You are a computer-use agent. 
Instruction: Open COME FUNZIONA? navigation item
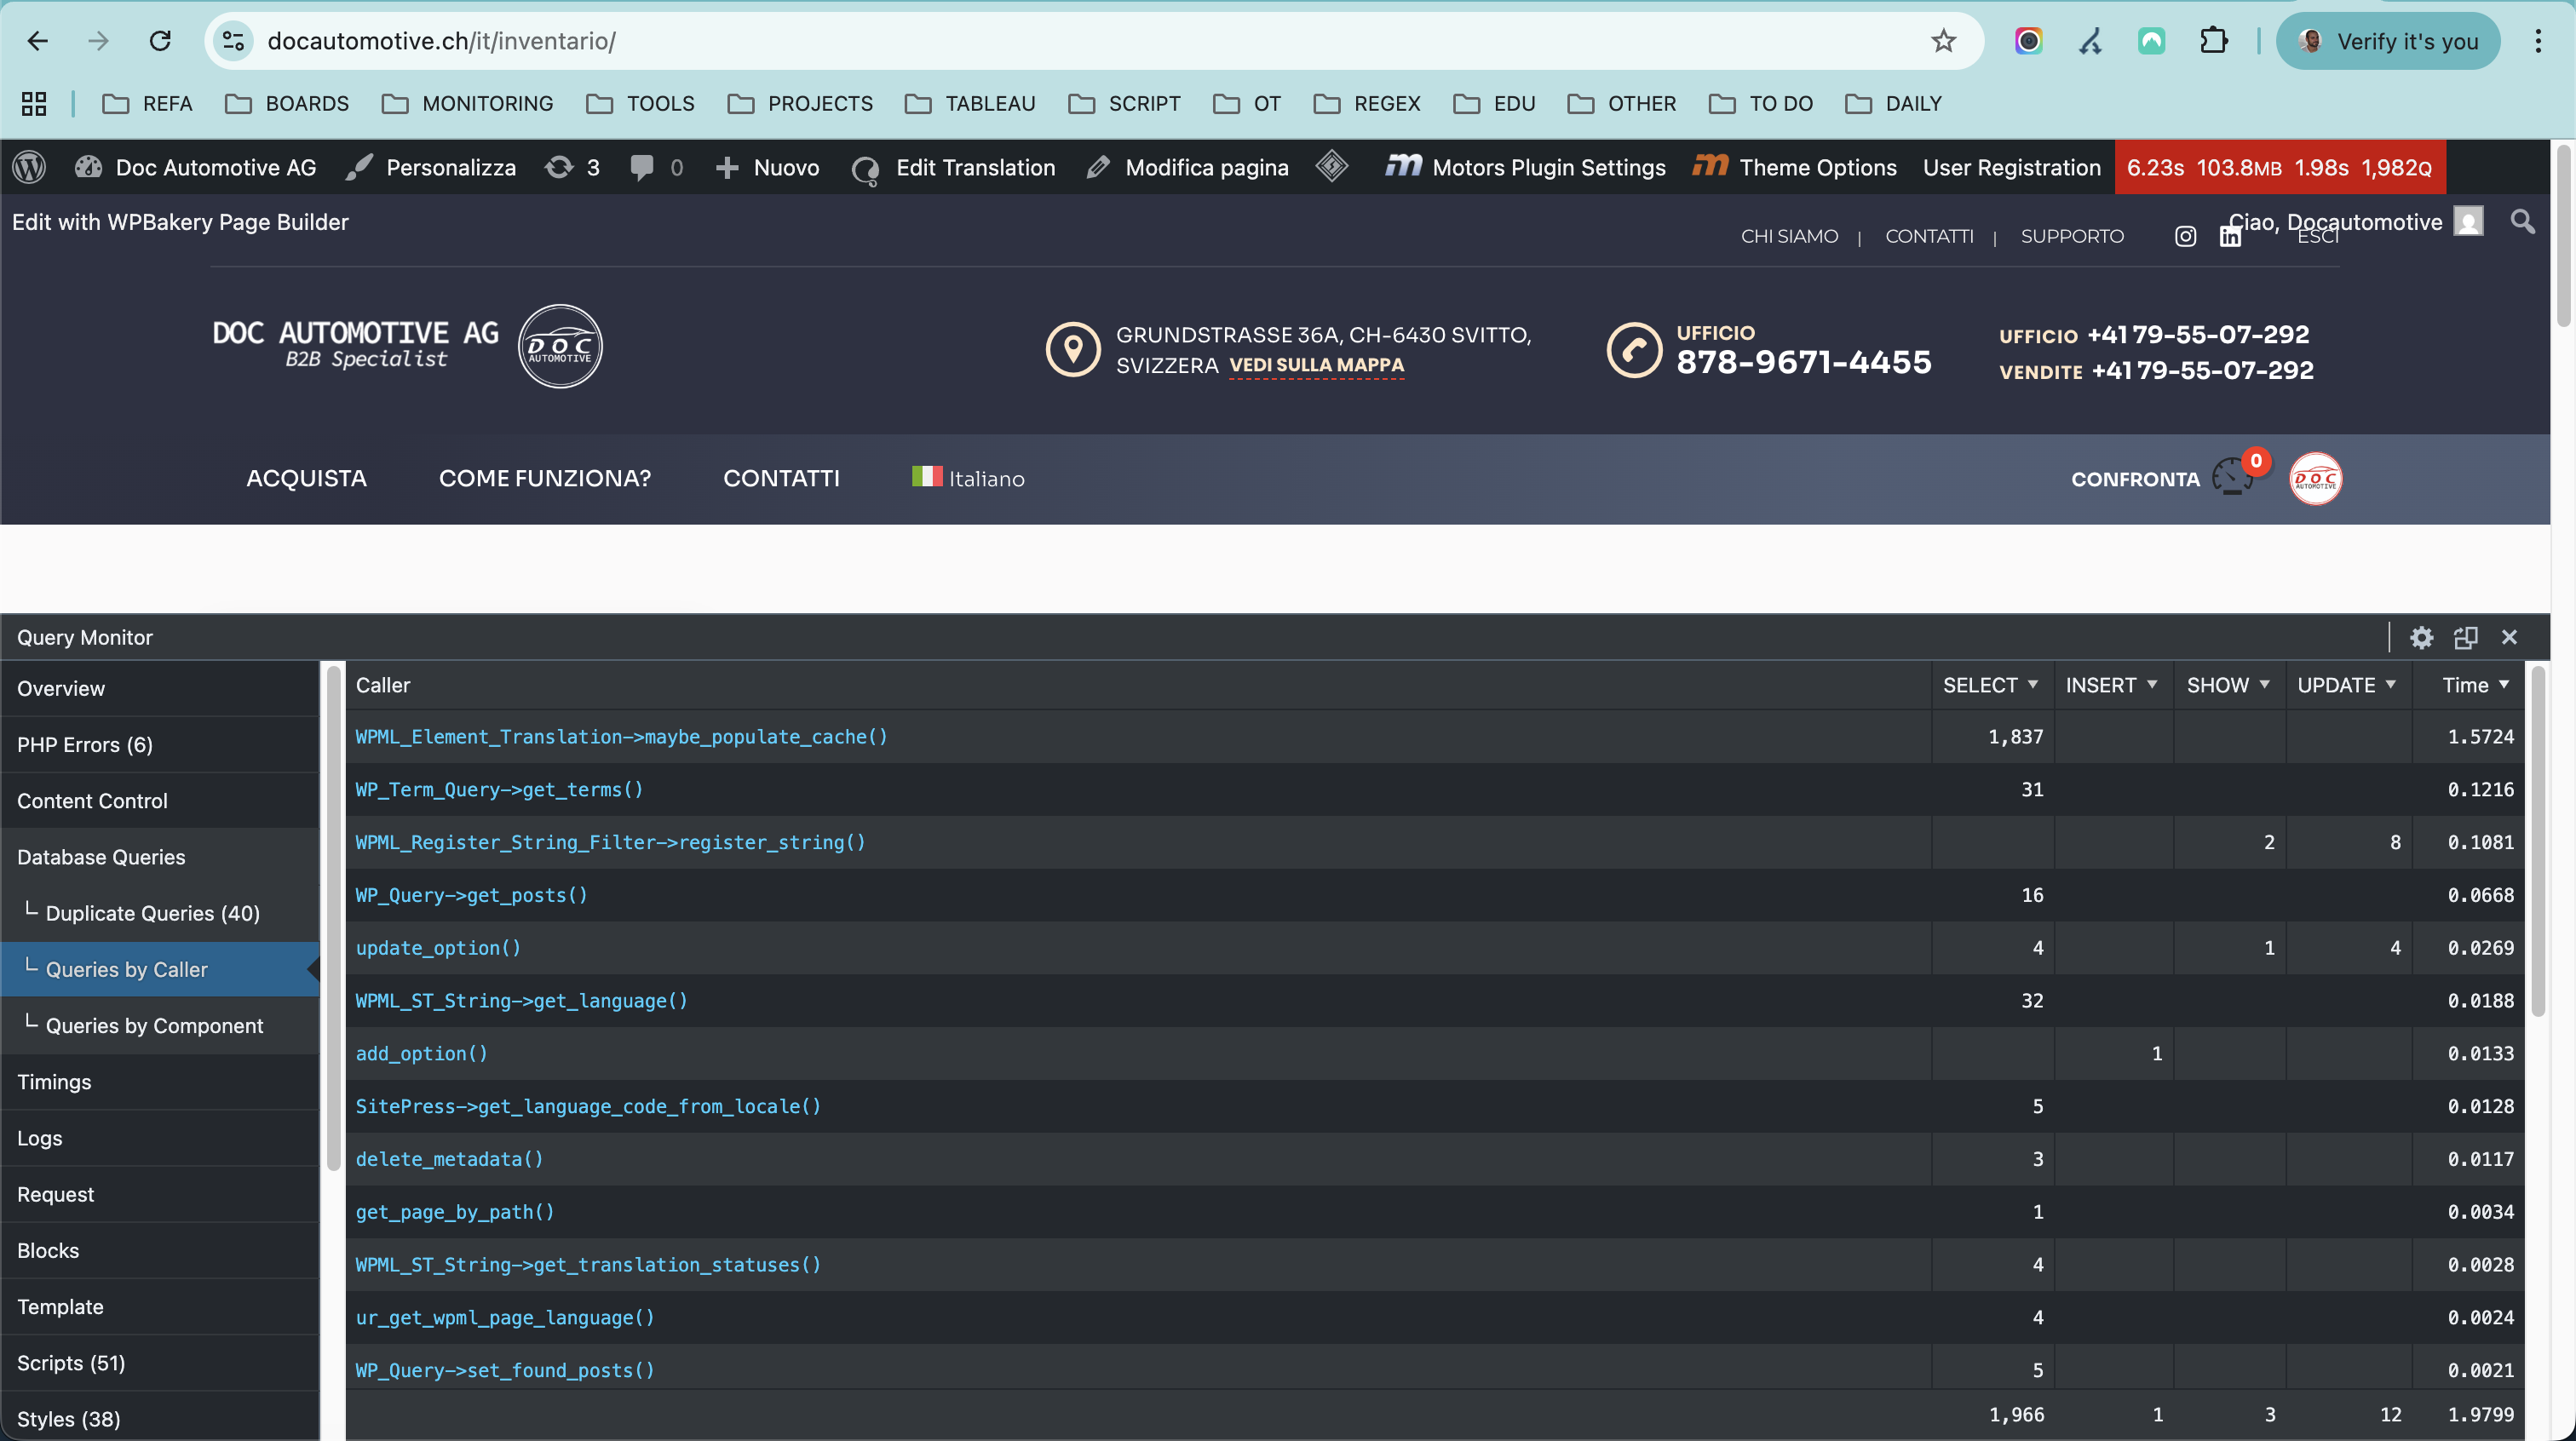(x=544, y=478)
